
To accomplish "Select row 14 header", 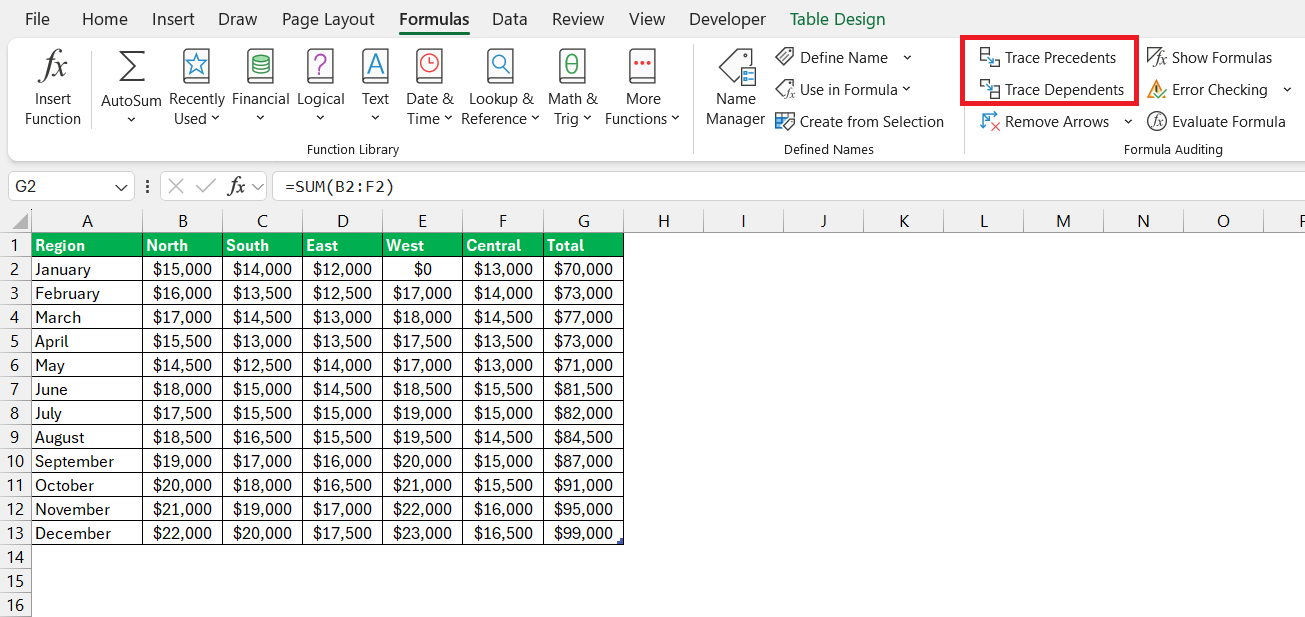I will (15, 557).
